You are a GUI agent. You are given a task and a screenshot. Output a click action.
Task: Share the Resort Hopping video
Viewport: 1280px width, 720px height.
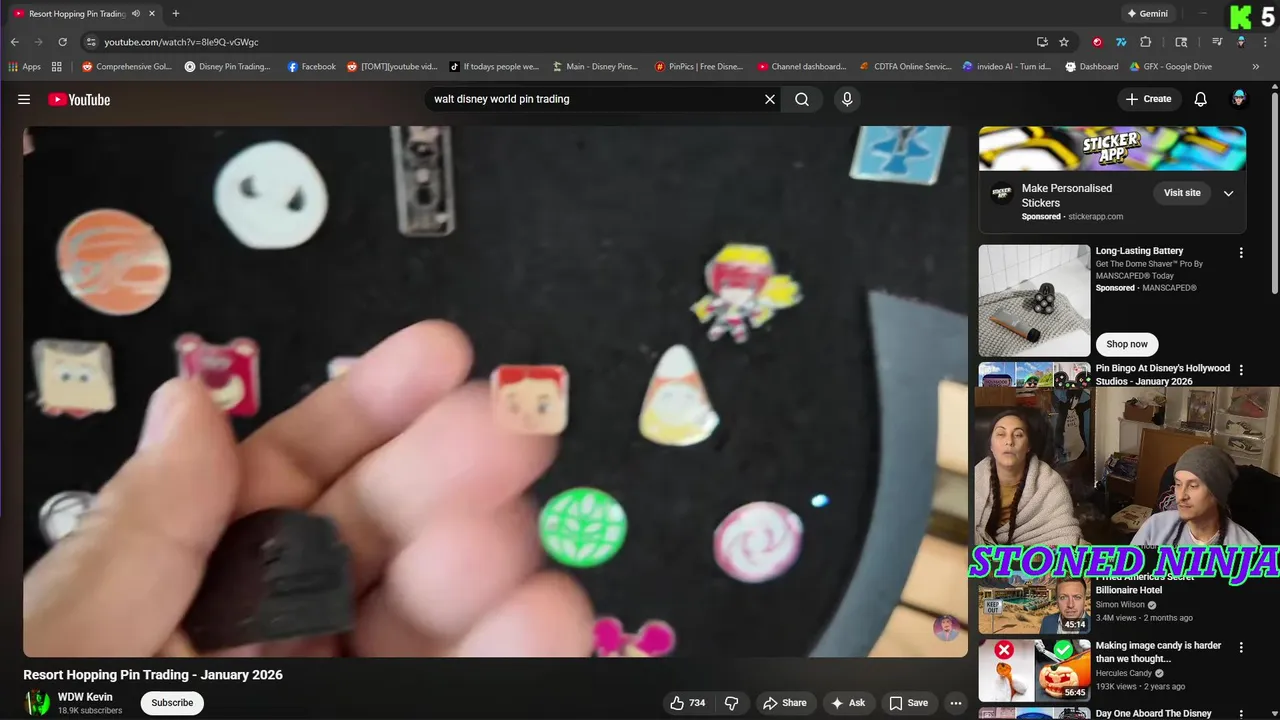[785, 703]
